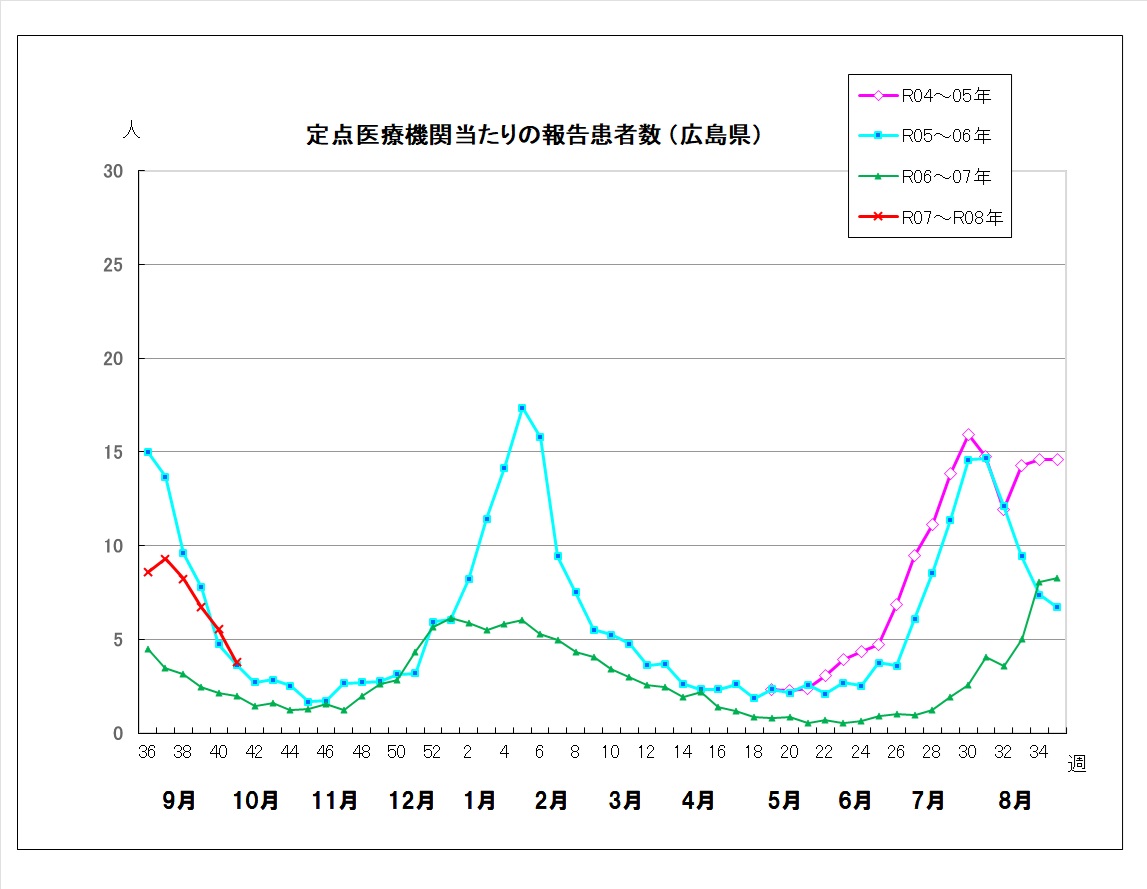Click the R05～06年 legend entry

[945, 136]
